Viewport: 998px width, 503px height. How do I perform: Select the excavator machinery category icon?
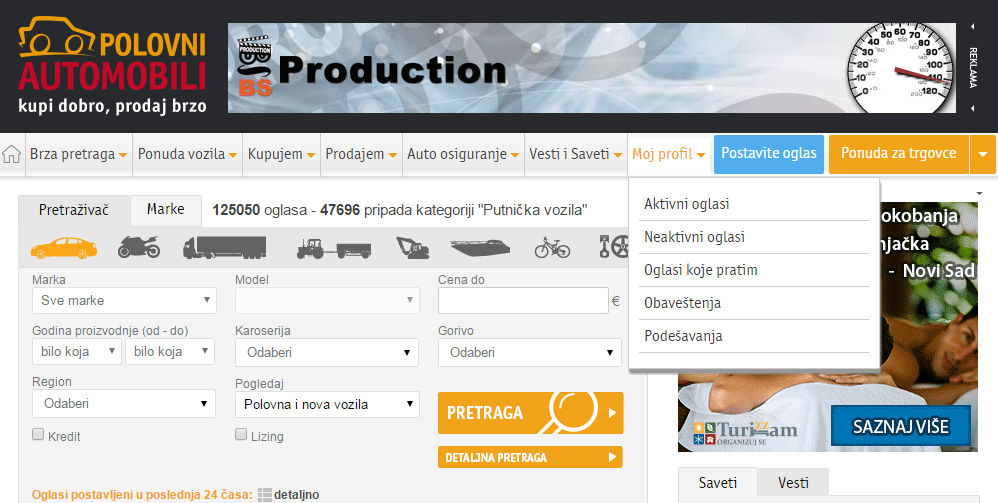(x=412, y=247)
